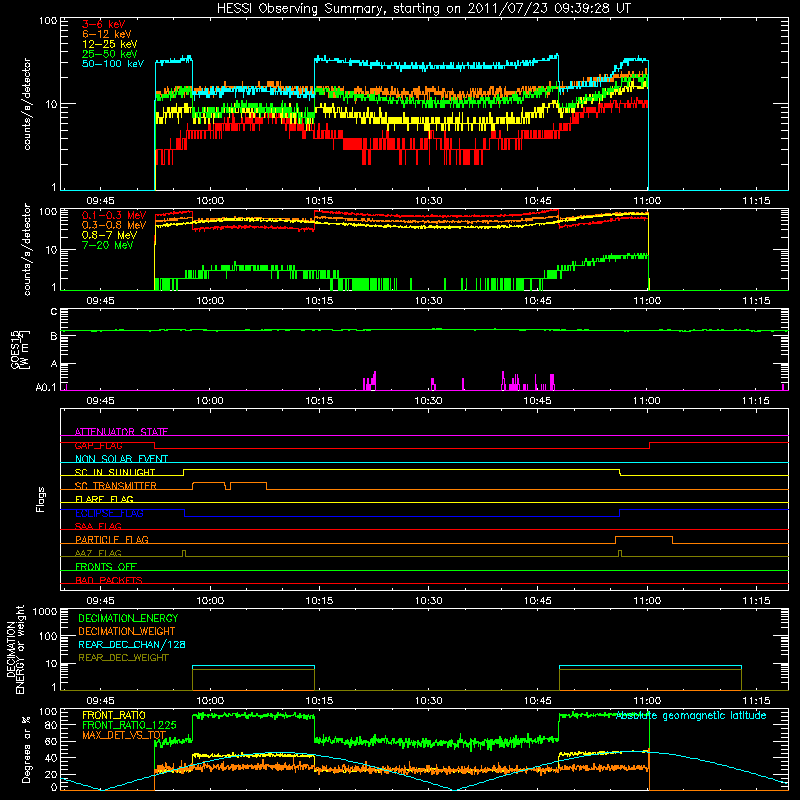The height and width of the screenshot is (800, 800).
Task: Select the SAA_FLAG label
Action: [x=98, y=526]
